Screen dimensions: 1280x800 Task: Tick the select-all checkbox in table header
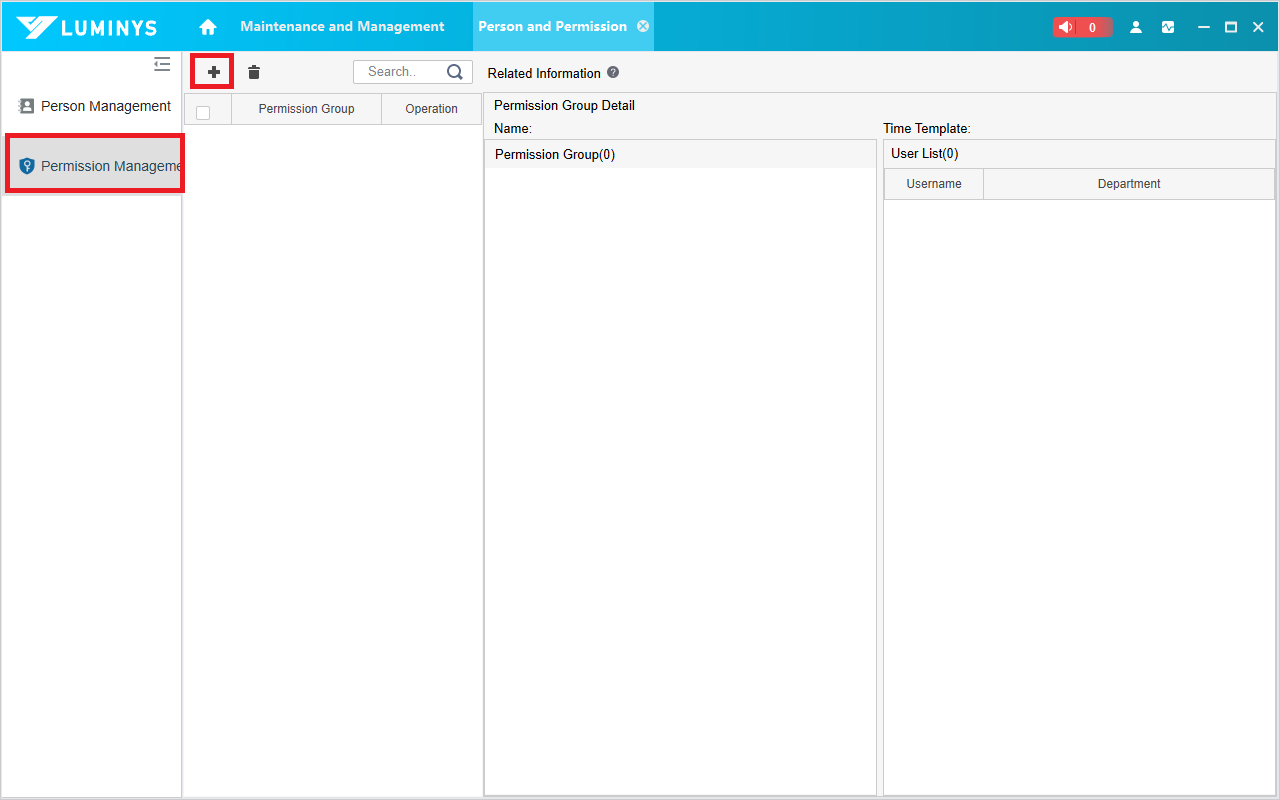(203, 112)
